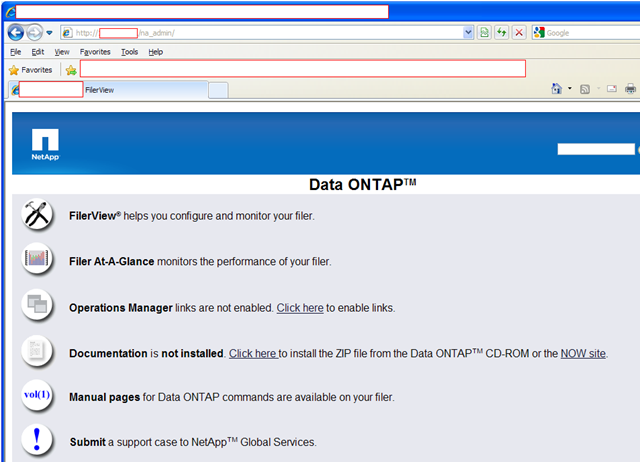Go back with the browser Back arrow
The image size is (640, 462).
click(16, 33)
